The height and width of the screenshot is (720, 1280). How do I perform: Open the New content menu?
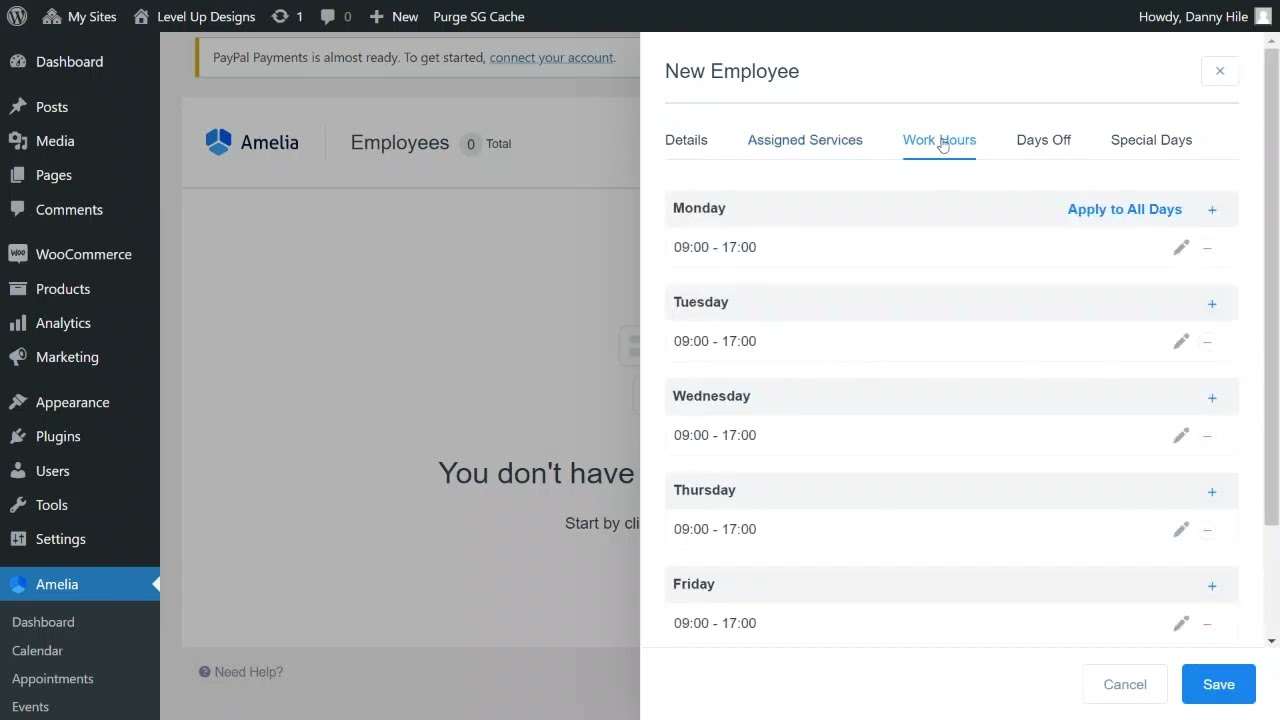394,16
